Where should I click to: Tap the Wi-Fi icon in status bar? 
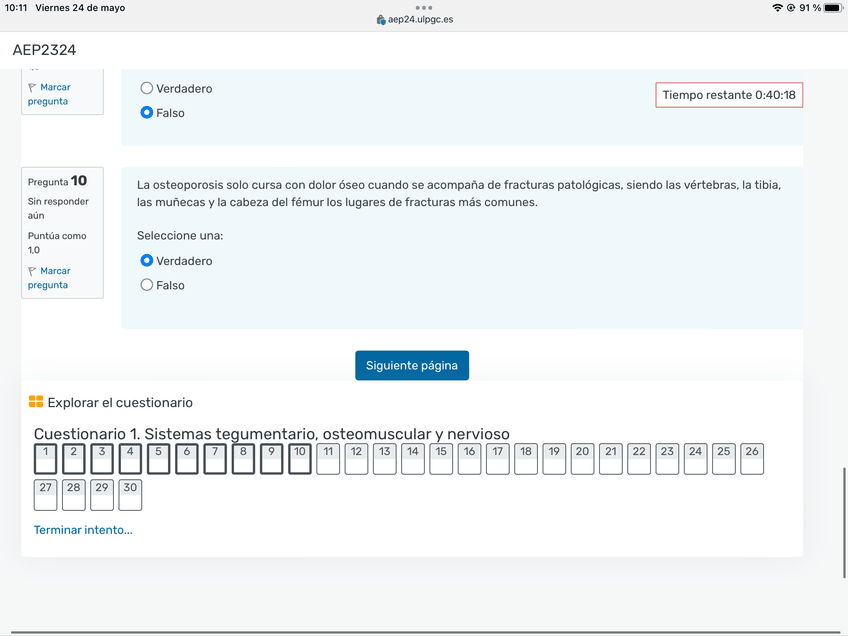(777, 8)
